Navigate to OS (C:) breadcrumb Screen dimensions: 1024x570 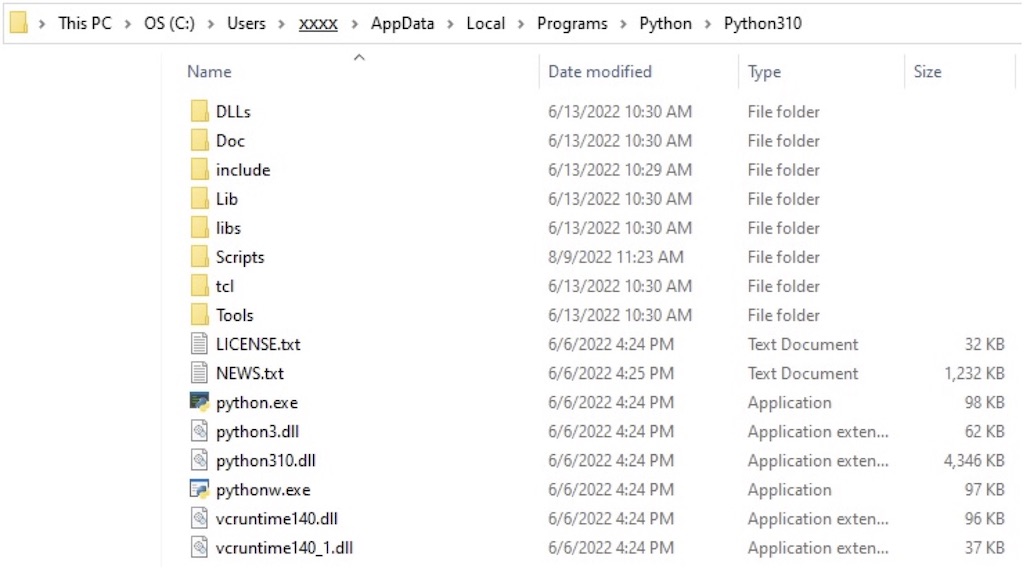[x=169, y=24]
